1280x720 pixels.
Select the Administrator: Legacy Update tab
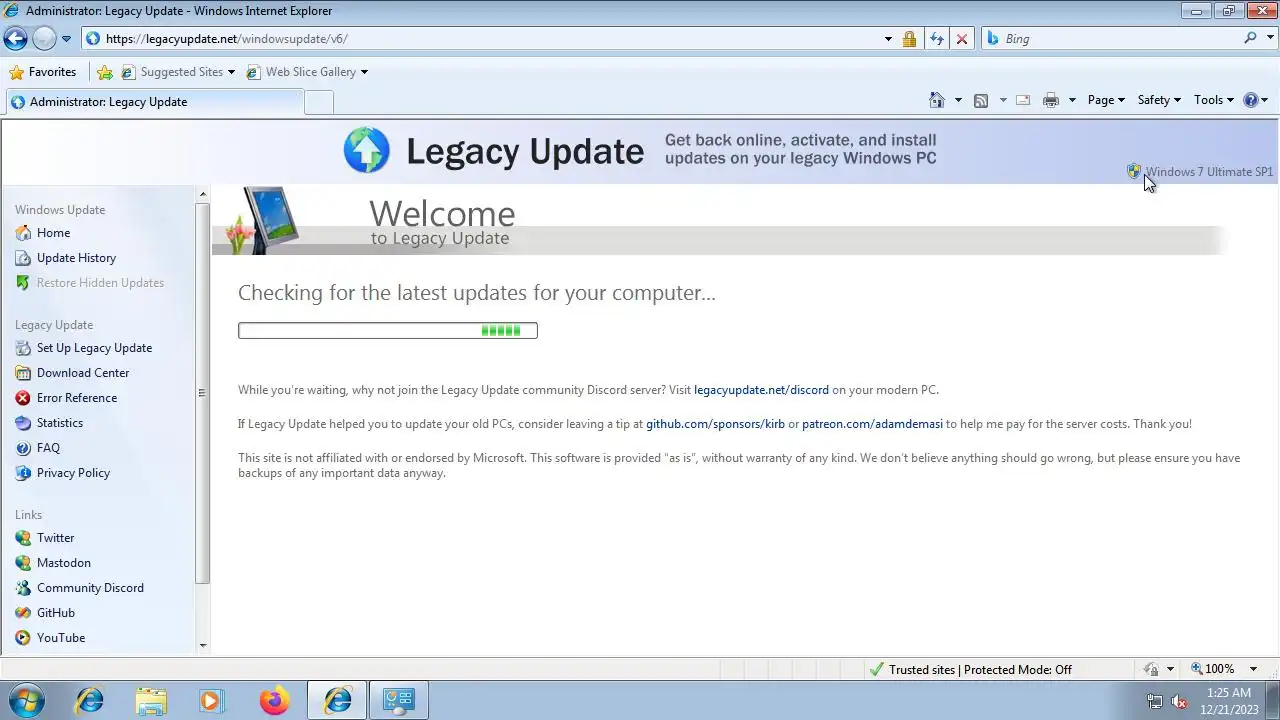[x=153, y=102]
